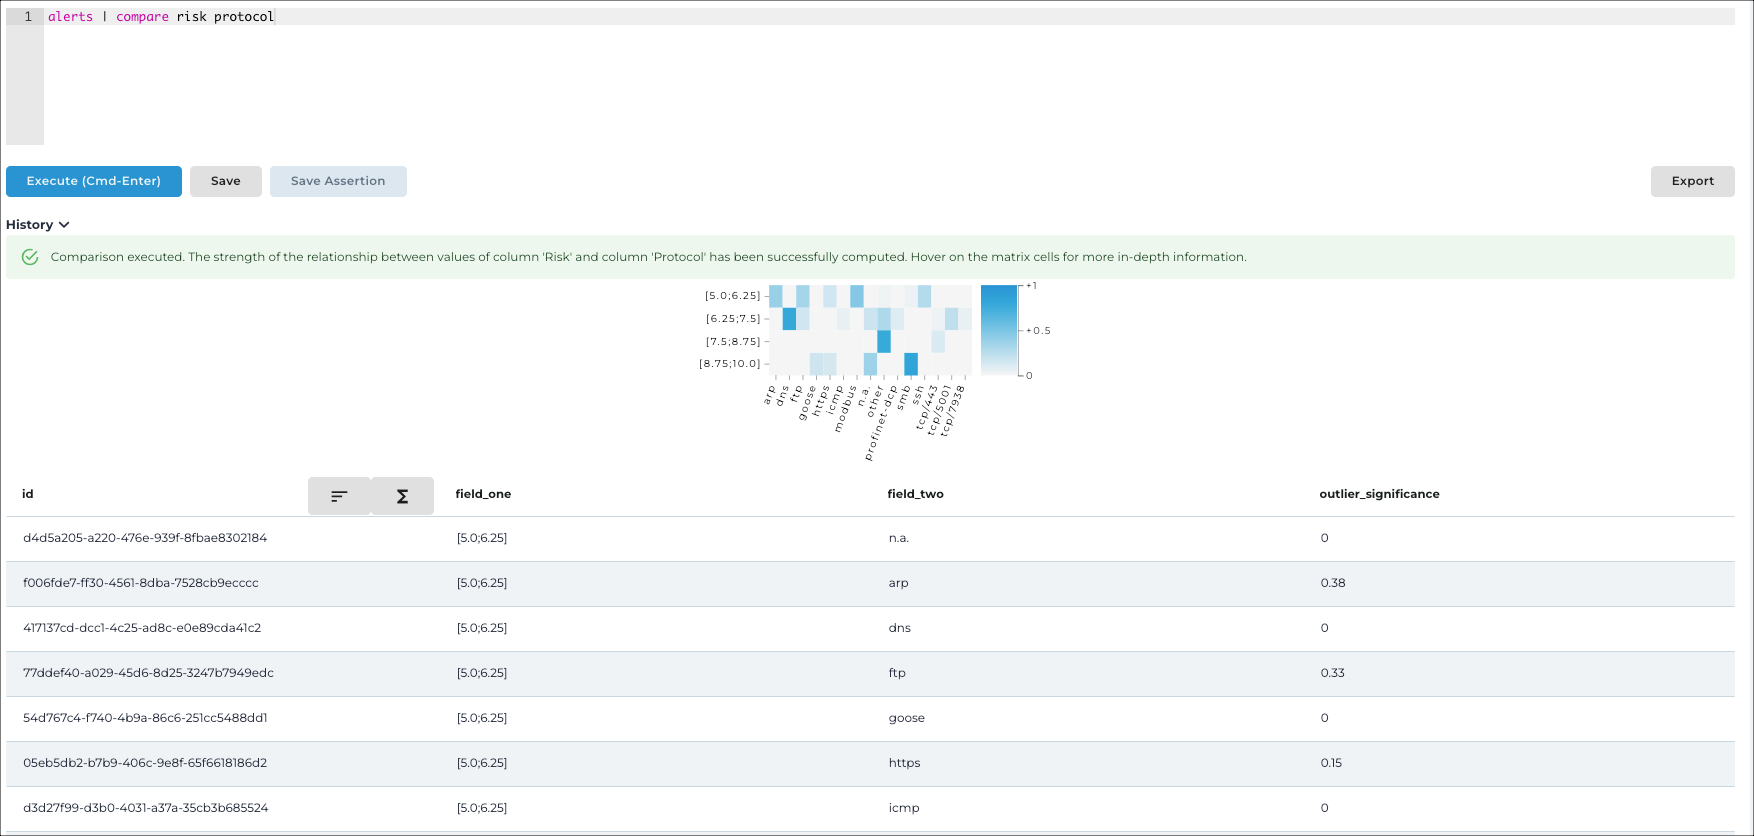The height and width of the screenshot is (836, 1754).
Task: Select id 77ddef40-a029-45d6-8d25-3247b7949edc
Action: click(148, 673)
